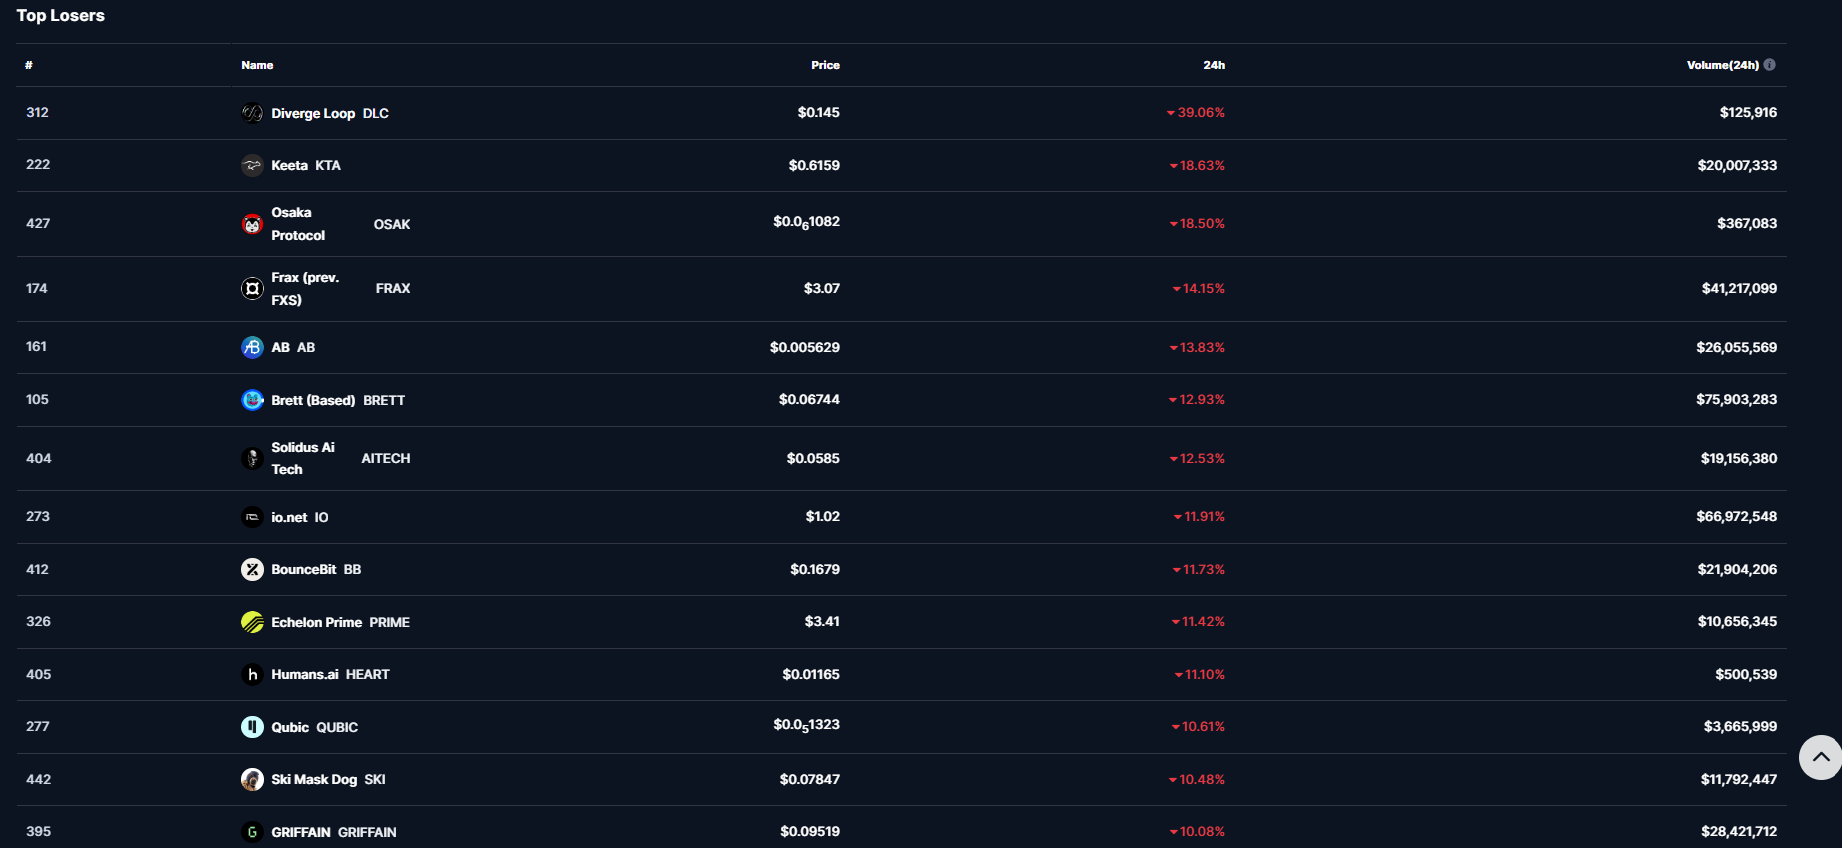Sort table by Price column header
The image size is (1842, 848).
[825, 65]
